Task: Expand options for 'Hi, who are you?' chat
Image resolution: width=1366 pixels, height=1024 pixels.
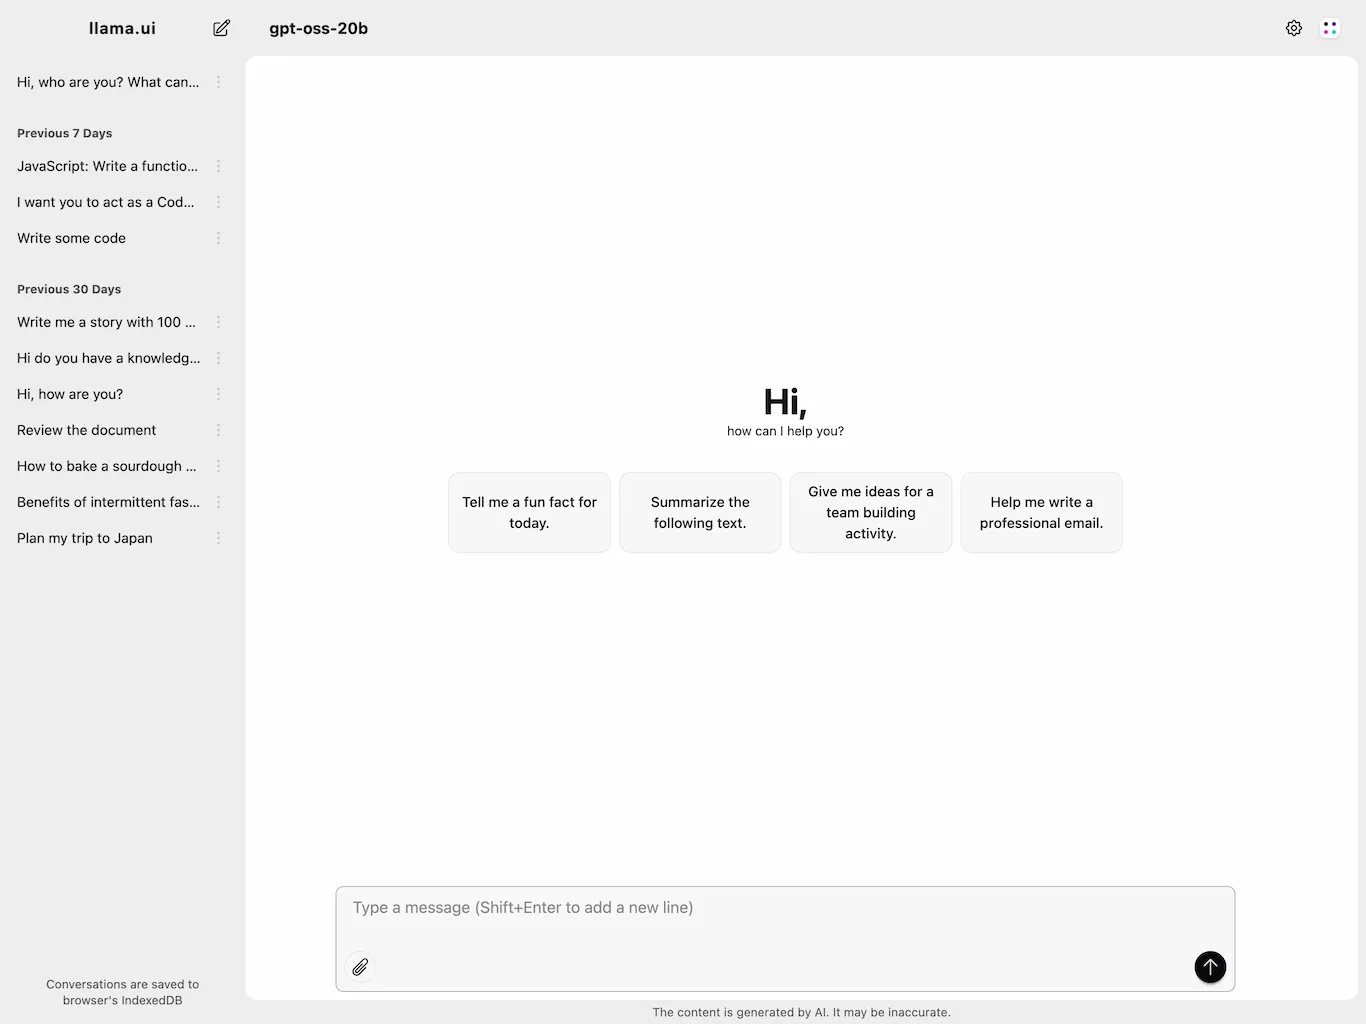Action: 218,82
